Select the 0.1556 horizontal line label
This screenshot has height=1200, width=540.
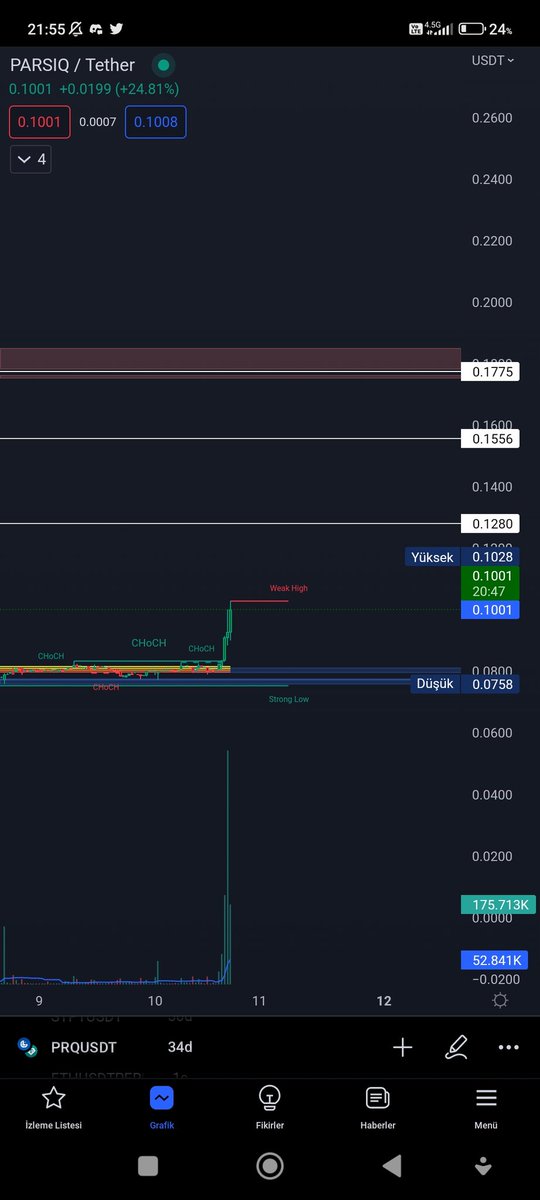[x=490, y=438]
